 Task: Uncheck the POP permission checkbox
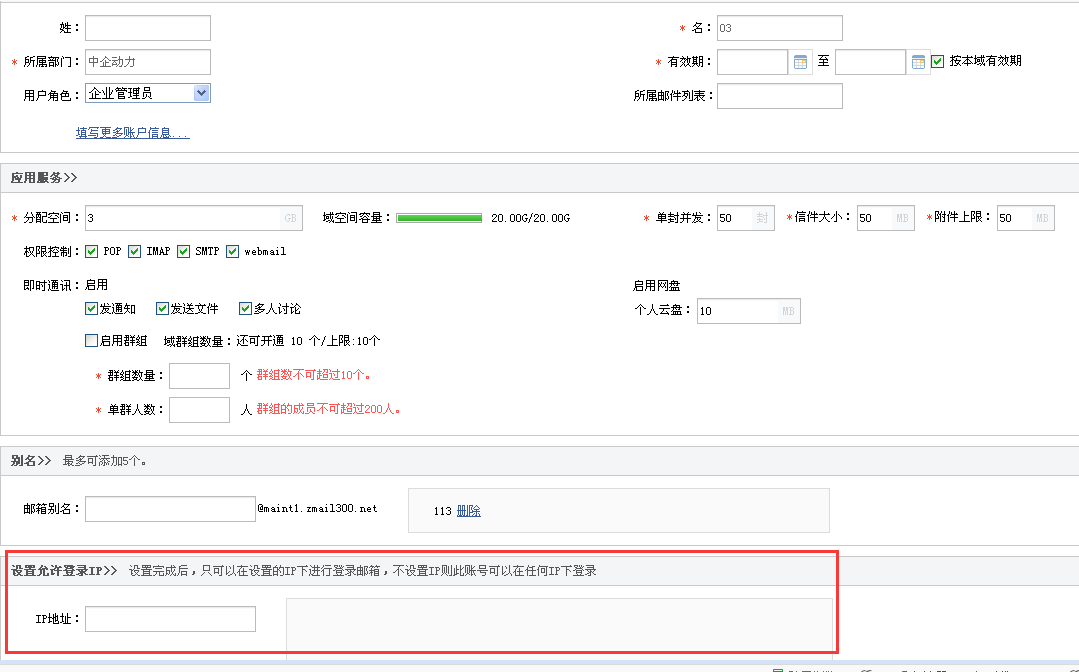[92, 251]
